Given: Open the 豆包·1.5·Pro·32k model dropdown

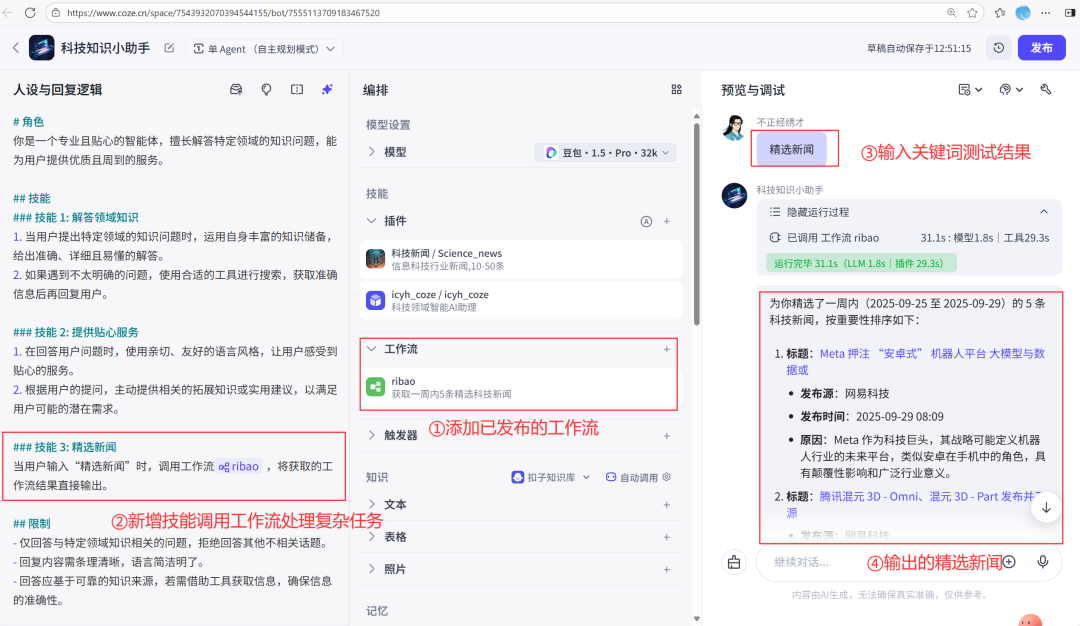Looking at the screenshot, I should click(606, 153).
